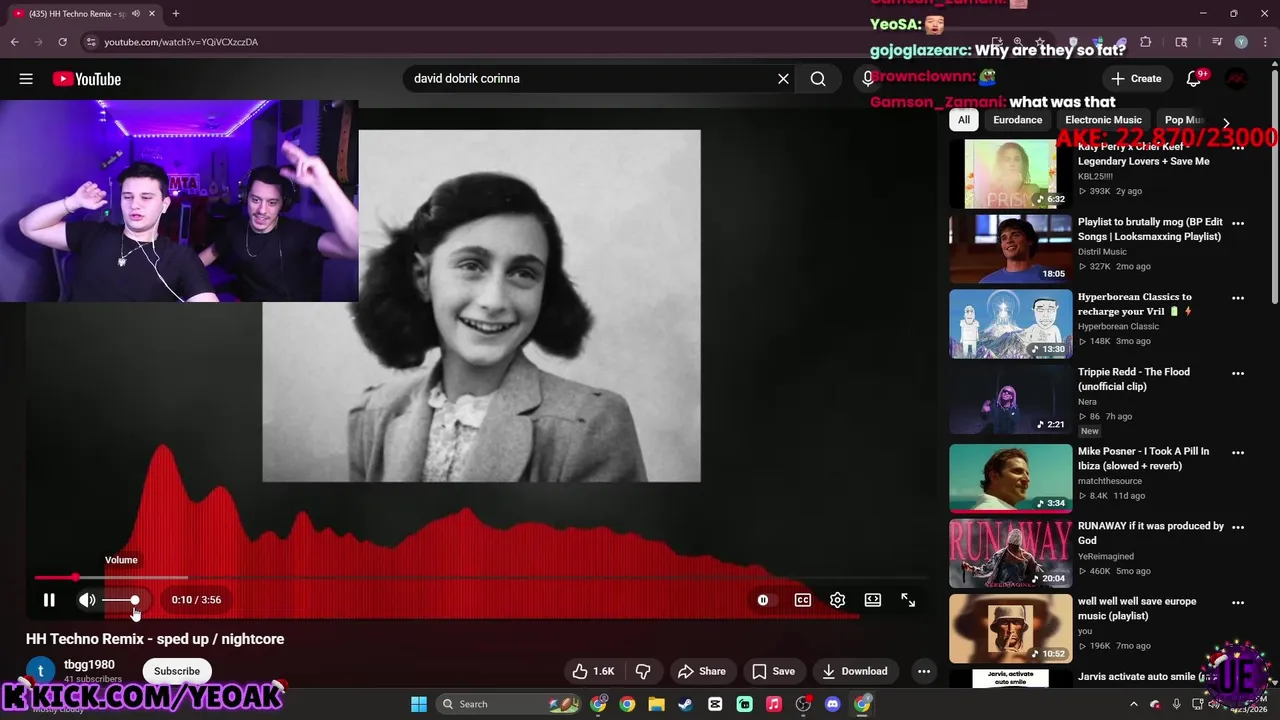Toggle theater mode on the player
Viewport: 1280px width, 720px height.
873,600
